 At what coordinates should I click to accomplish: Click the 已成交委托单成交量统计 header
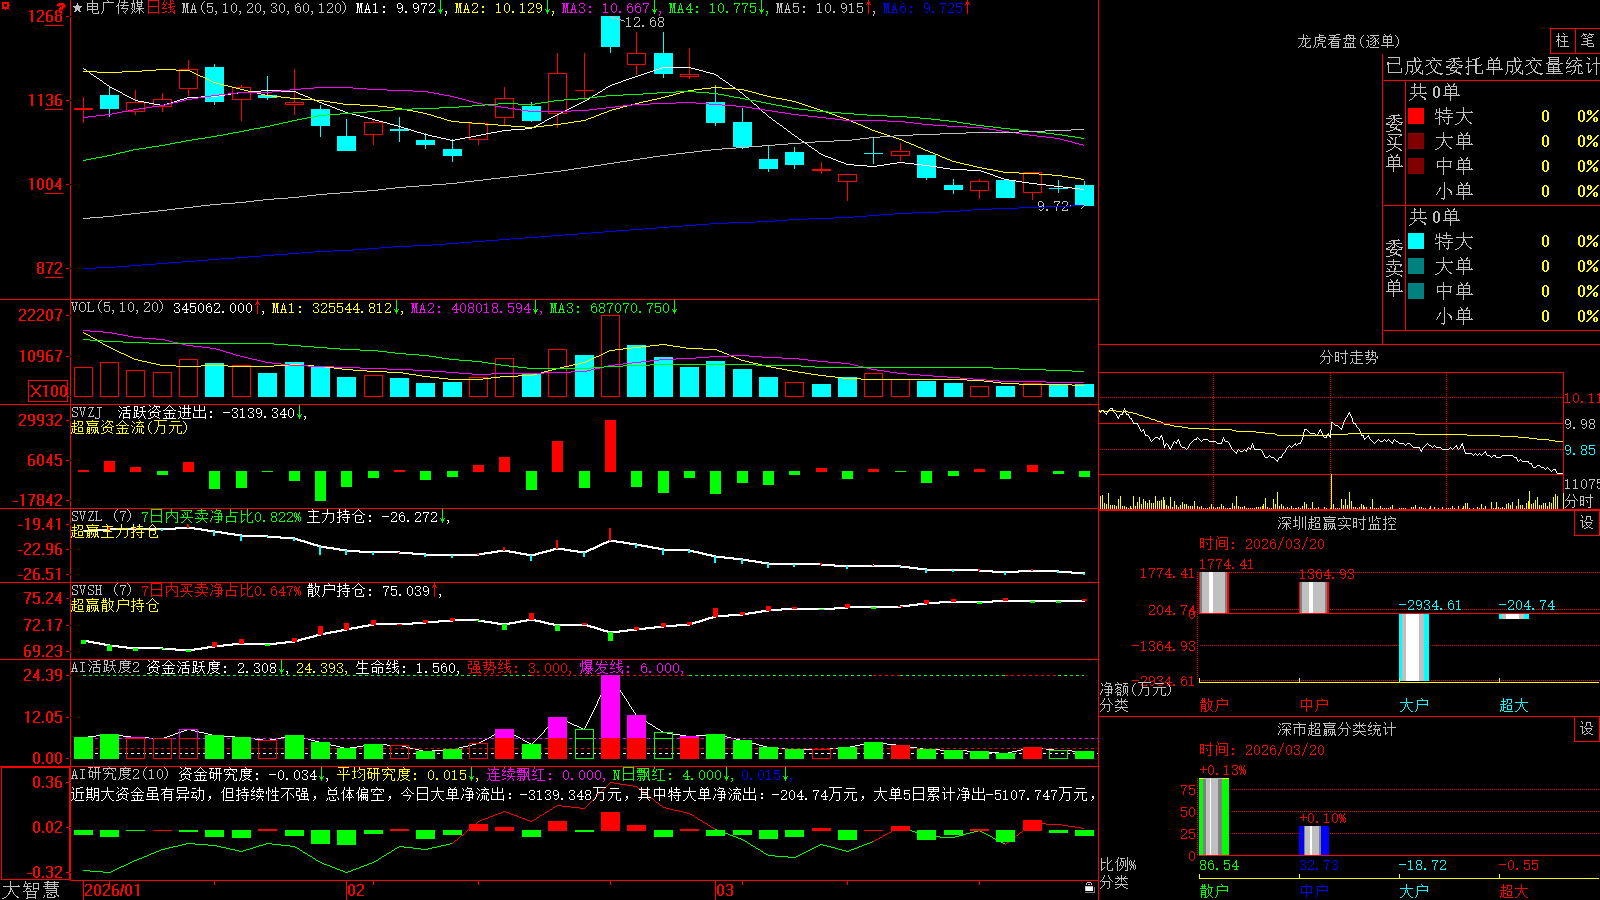(1492, 67)
